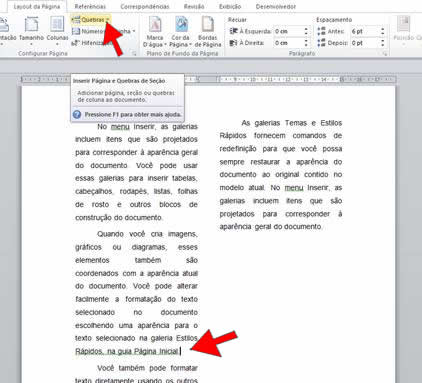
Task: Open Números de Linha option
Action: pos(104,31)
